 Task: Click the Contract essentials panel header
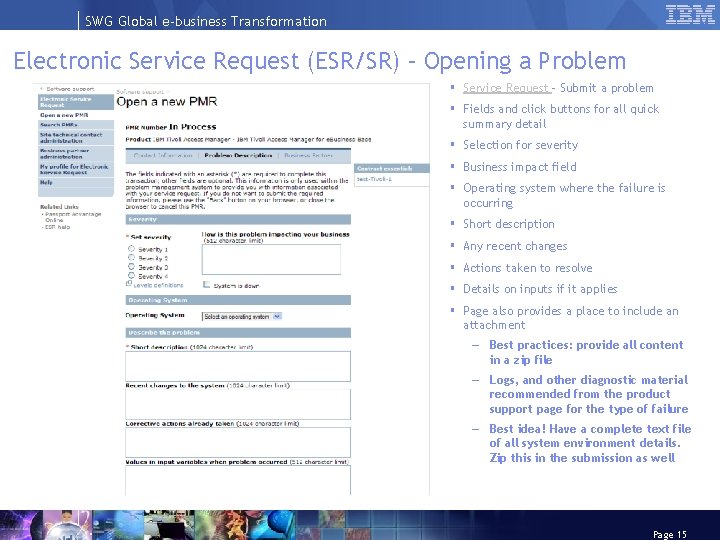click(392, 169)
